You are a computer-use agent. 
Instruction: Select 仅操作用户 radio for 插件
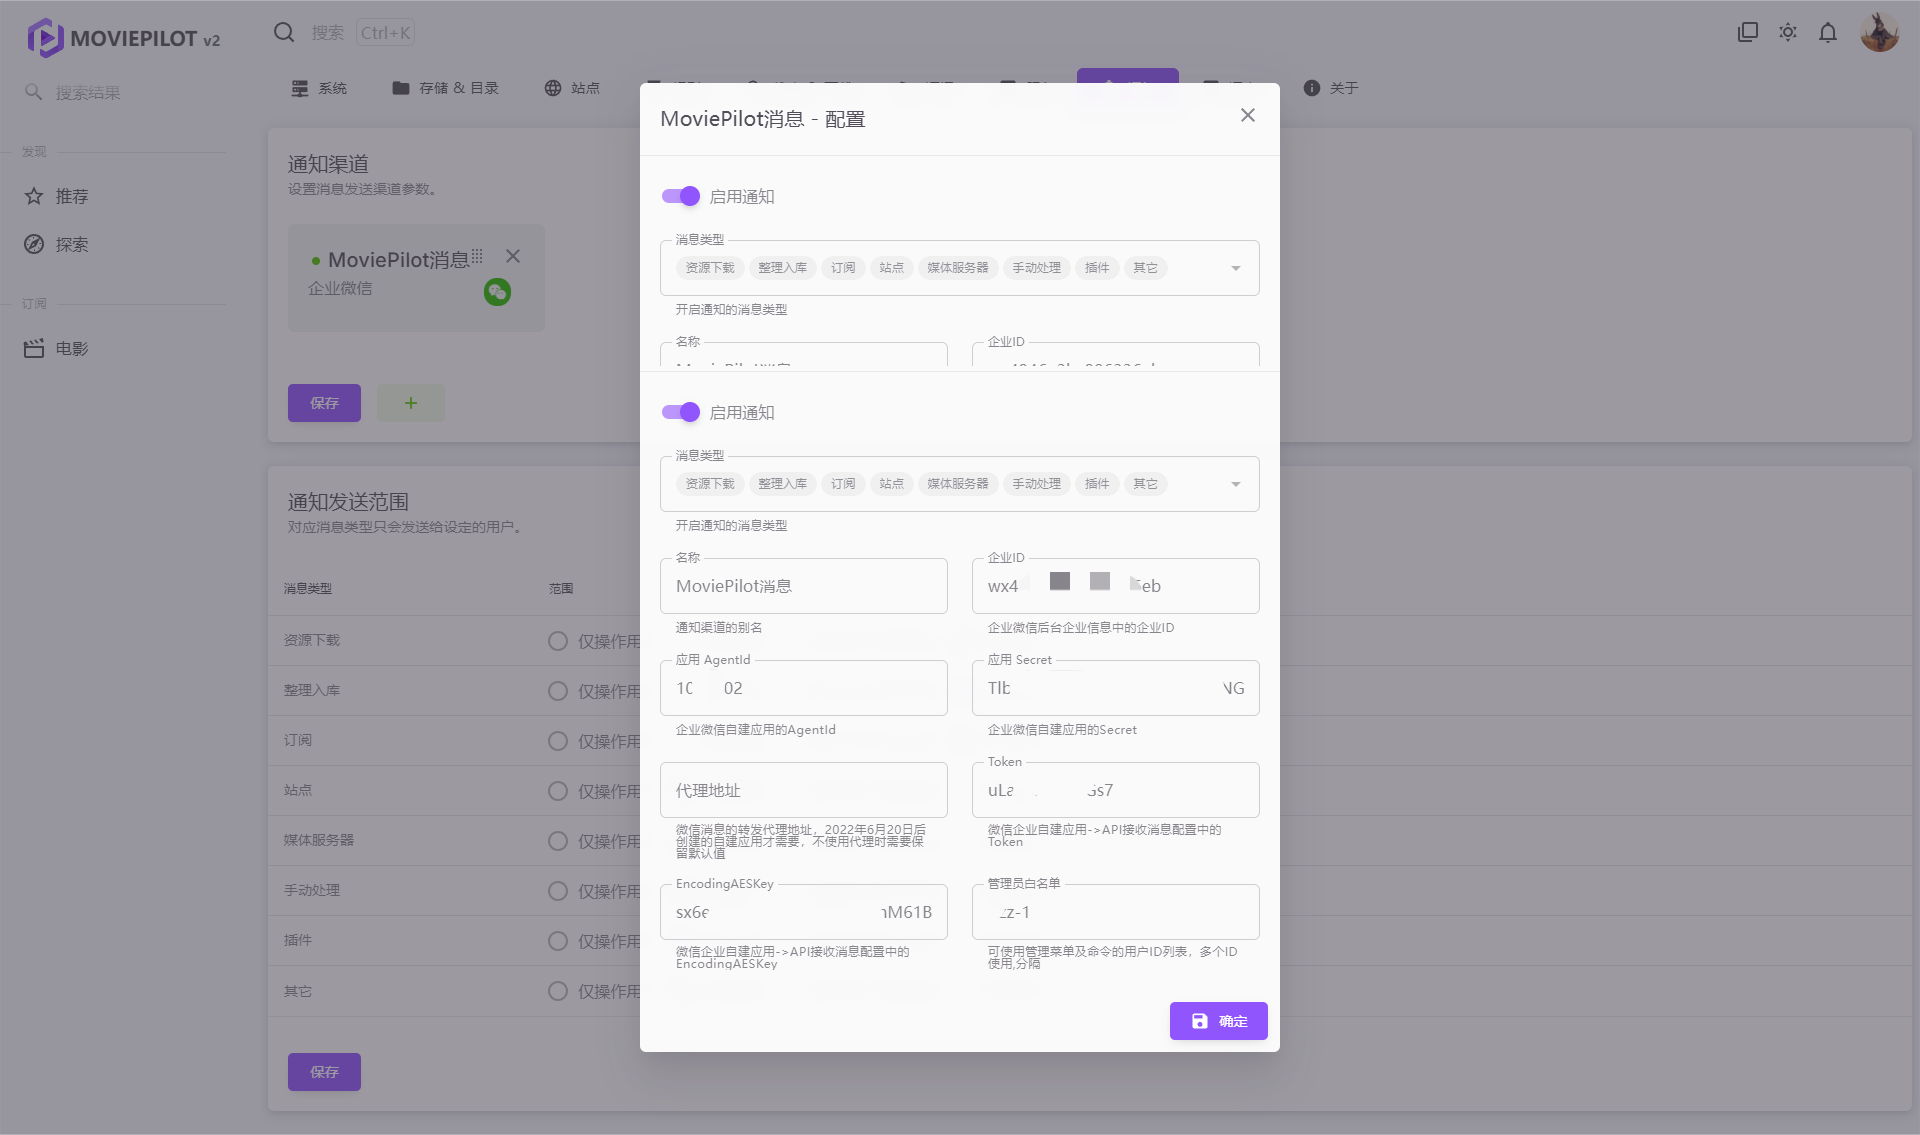pyautogui.click(x=558, y=941)
